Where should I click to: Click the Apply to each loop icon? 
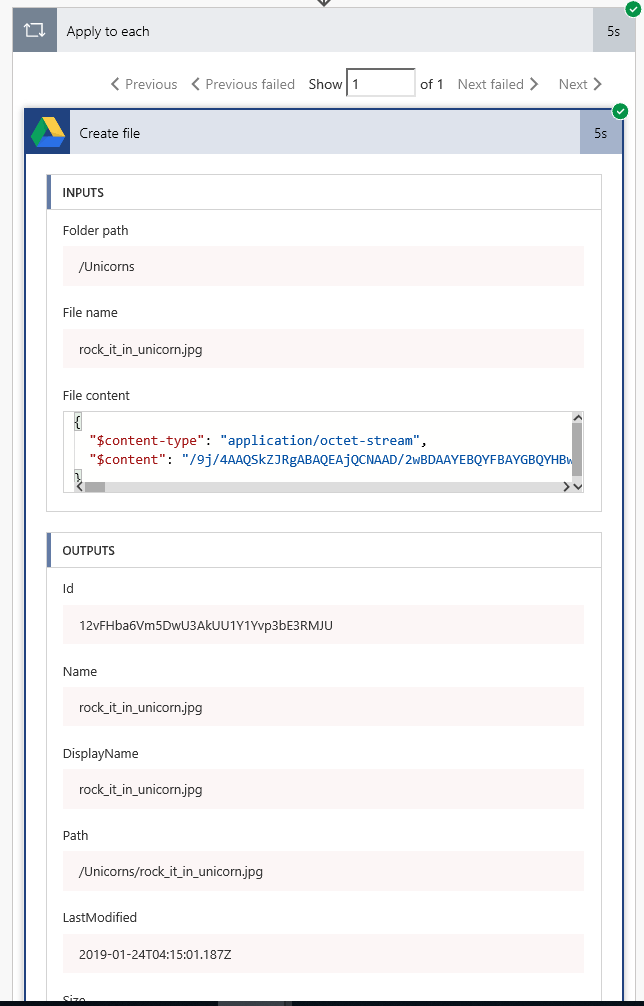point(35,31)
